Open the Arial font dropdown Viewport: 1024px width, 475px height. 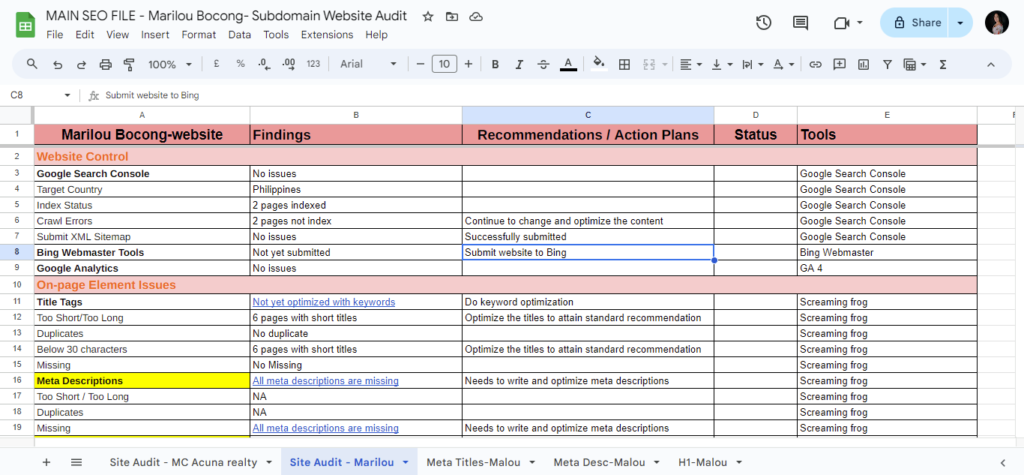pos(368,64)
